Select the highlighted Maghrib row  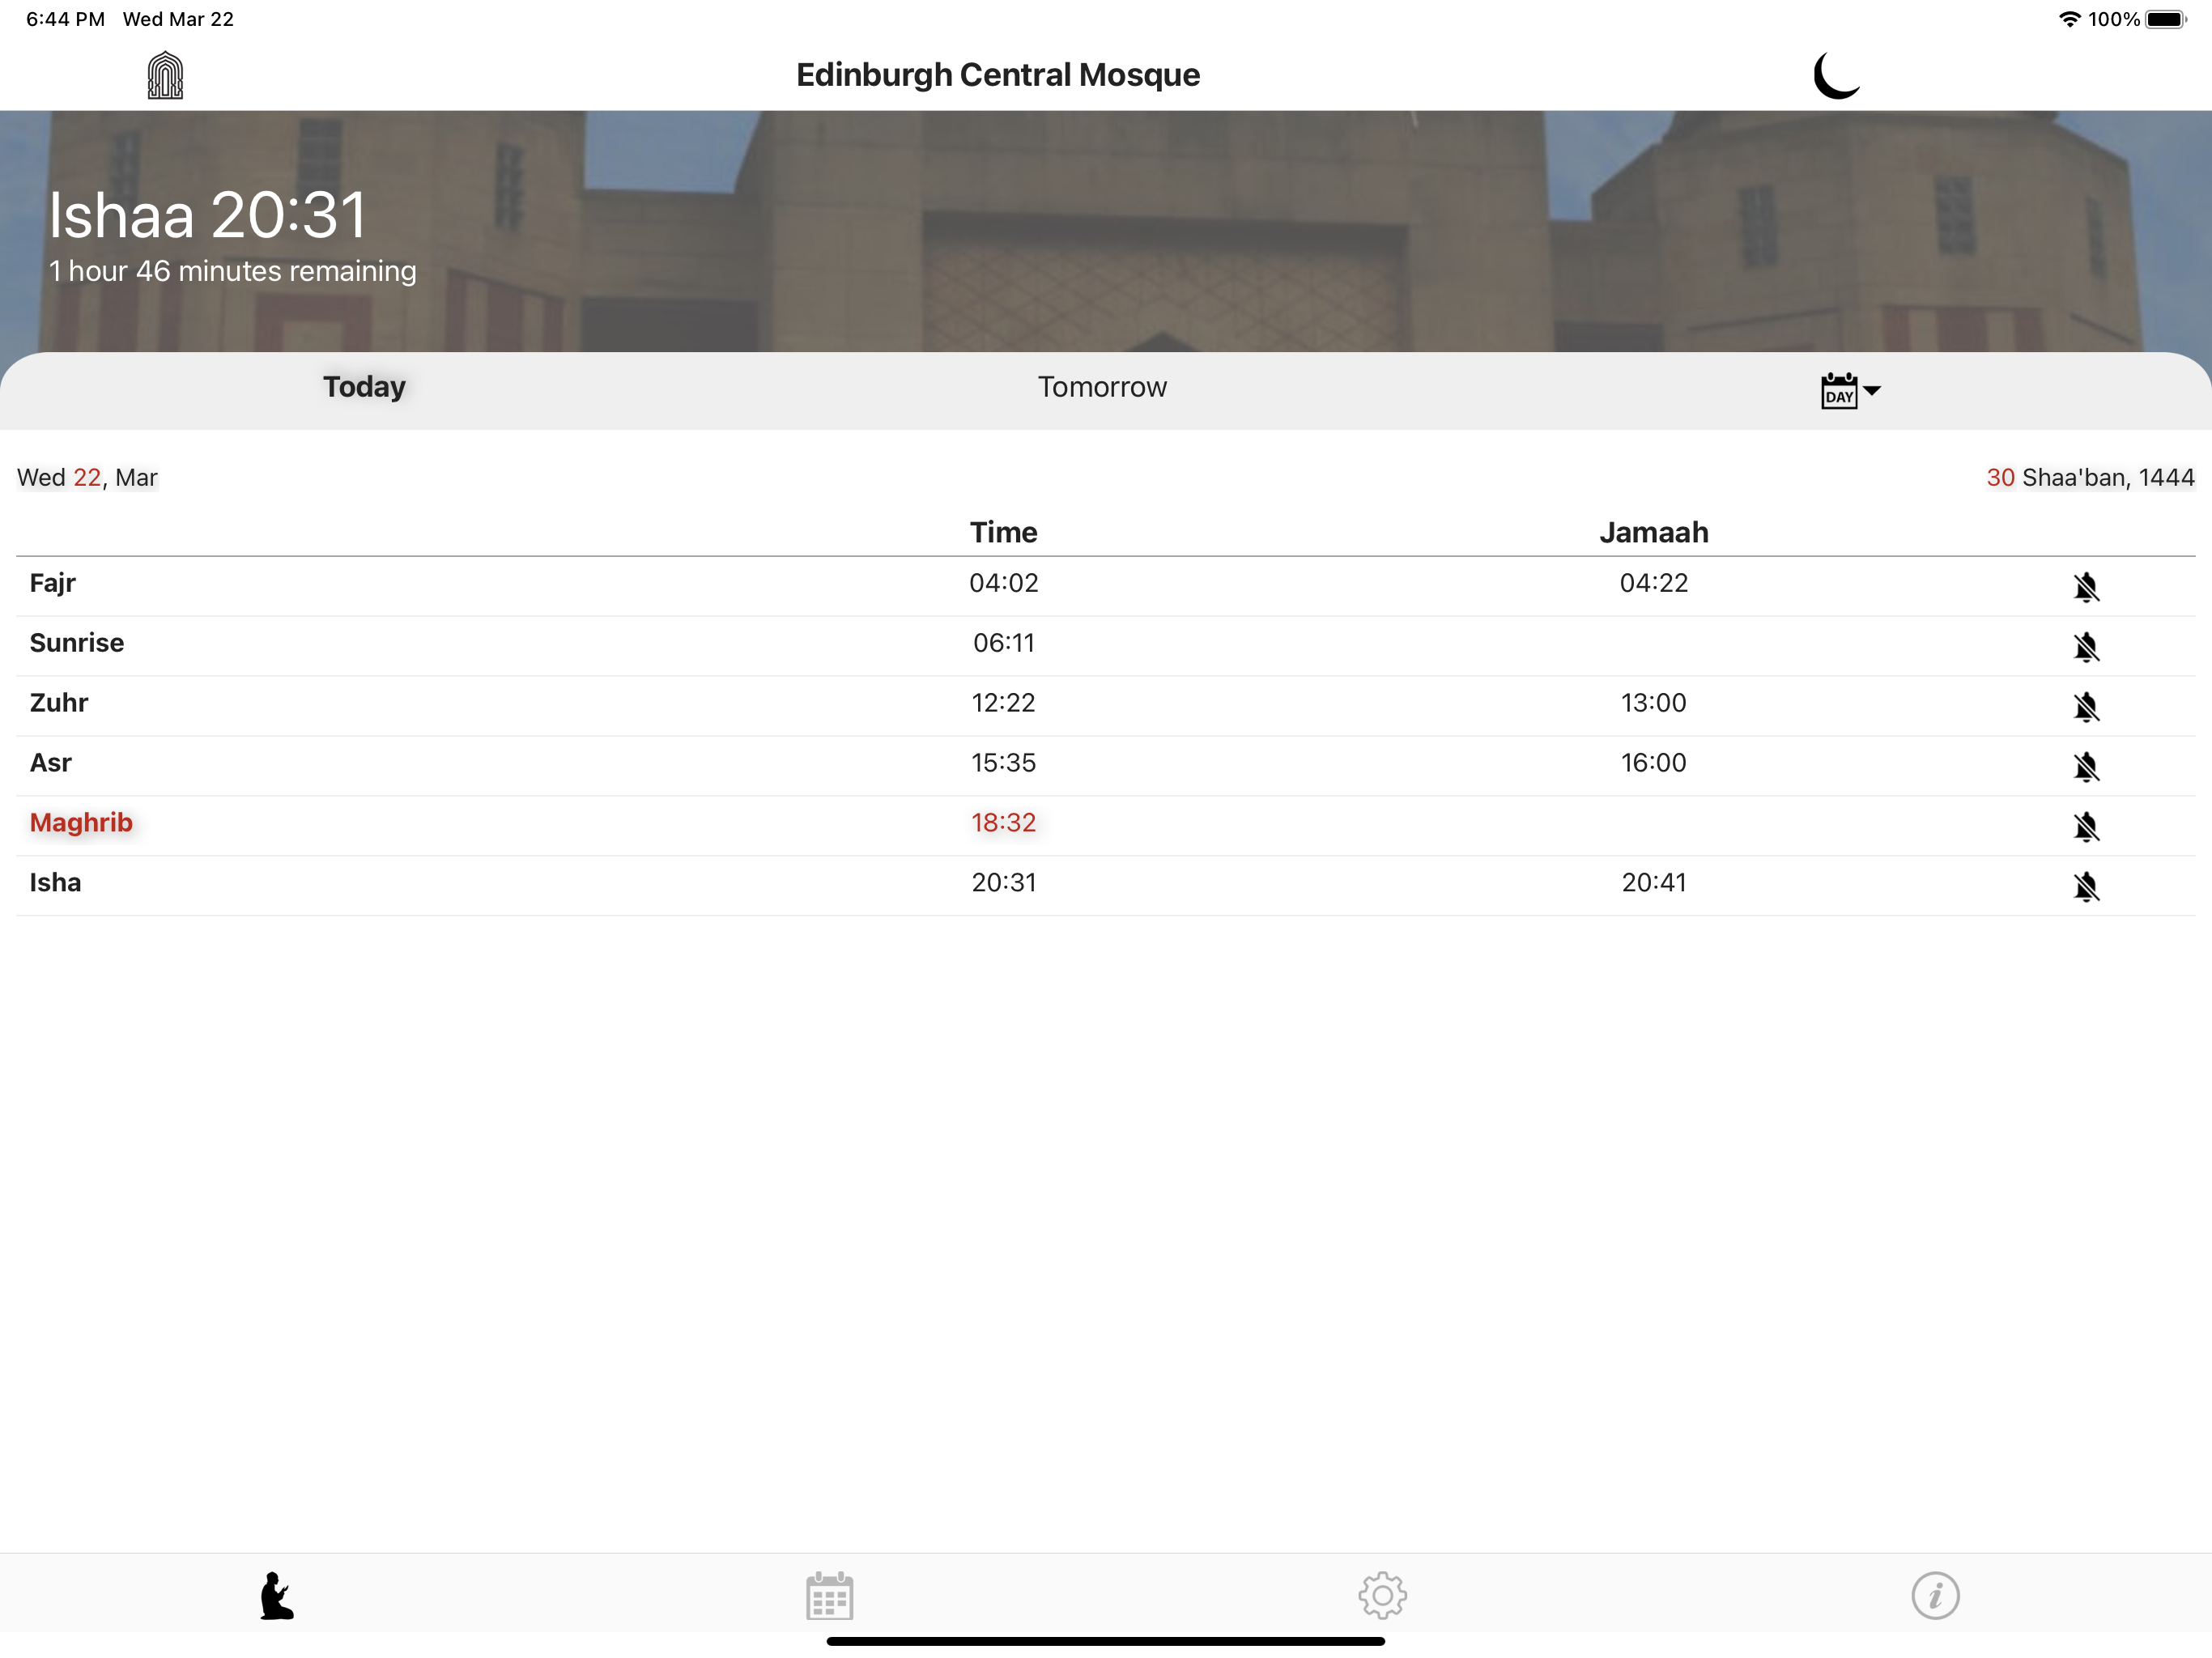pos(81,823)
